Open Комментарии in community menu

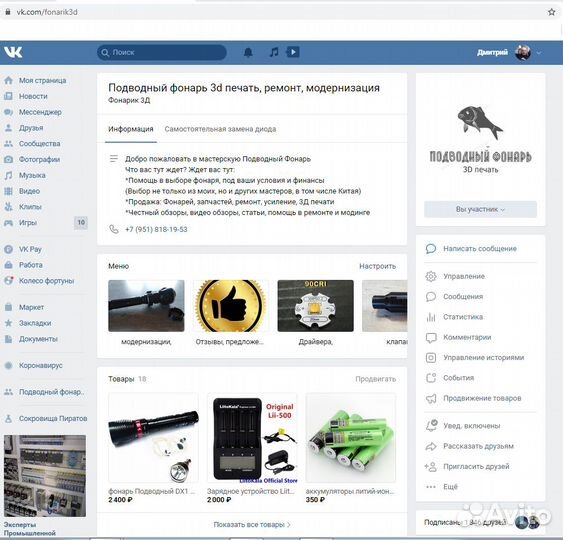click(x=458, y=338)
